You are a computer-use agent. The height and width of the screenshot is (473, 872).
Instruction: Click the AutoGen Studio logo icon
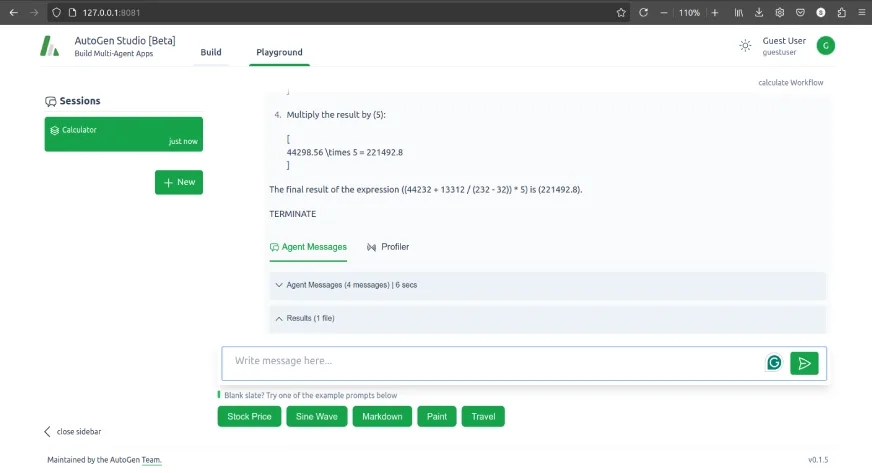(x=49, y=46)
